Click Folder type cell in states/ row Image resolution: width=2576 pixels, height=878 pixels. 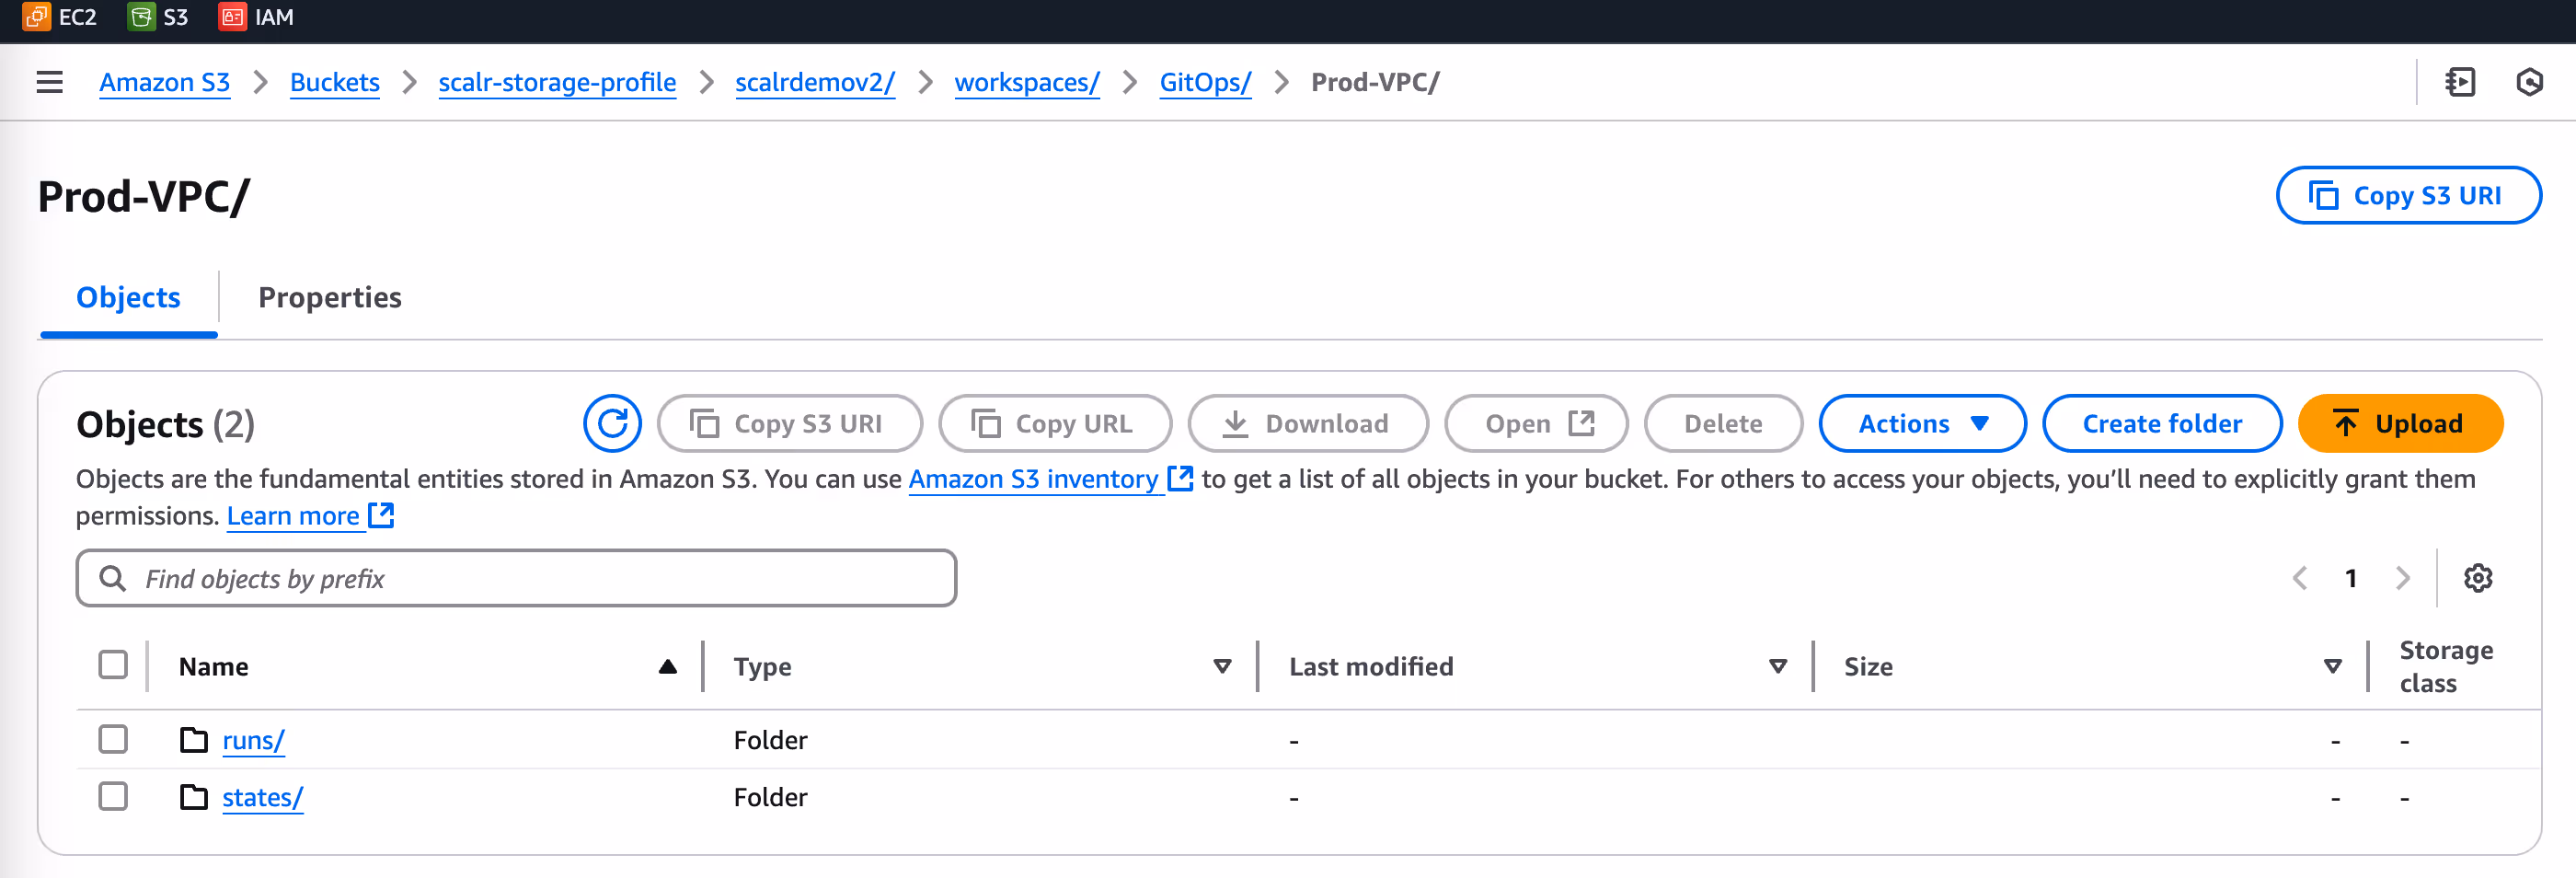(x=770, y=797)
